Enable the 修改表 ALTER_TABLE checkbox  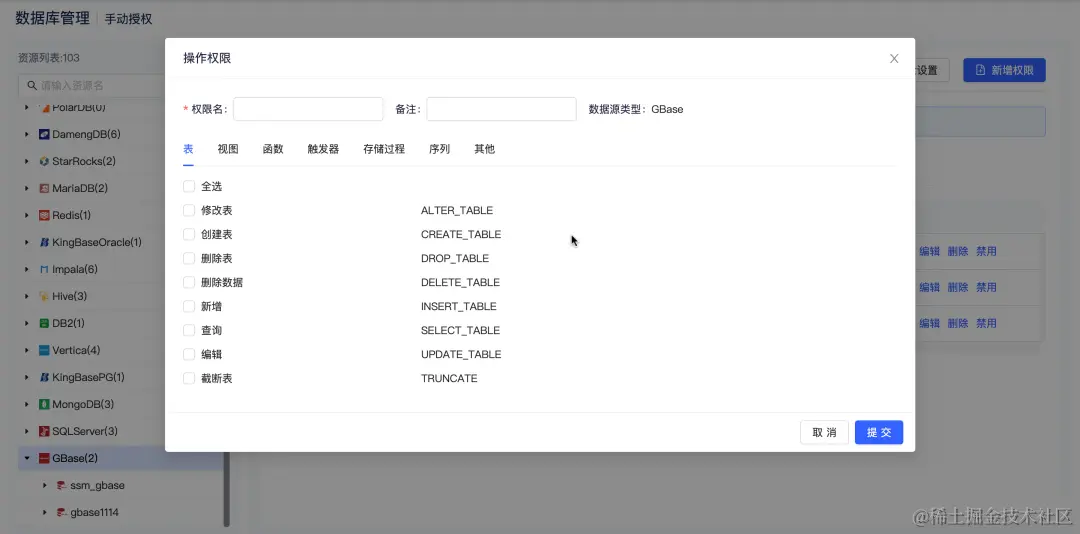pos(189,210)
